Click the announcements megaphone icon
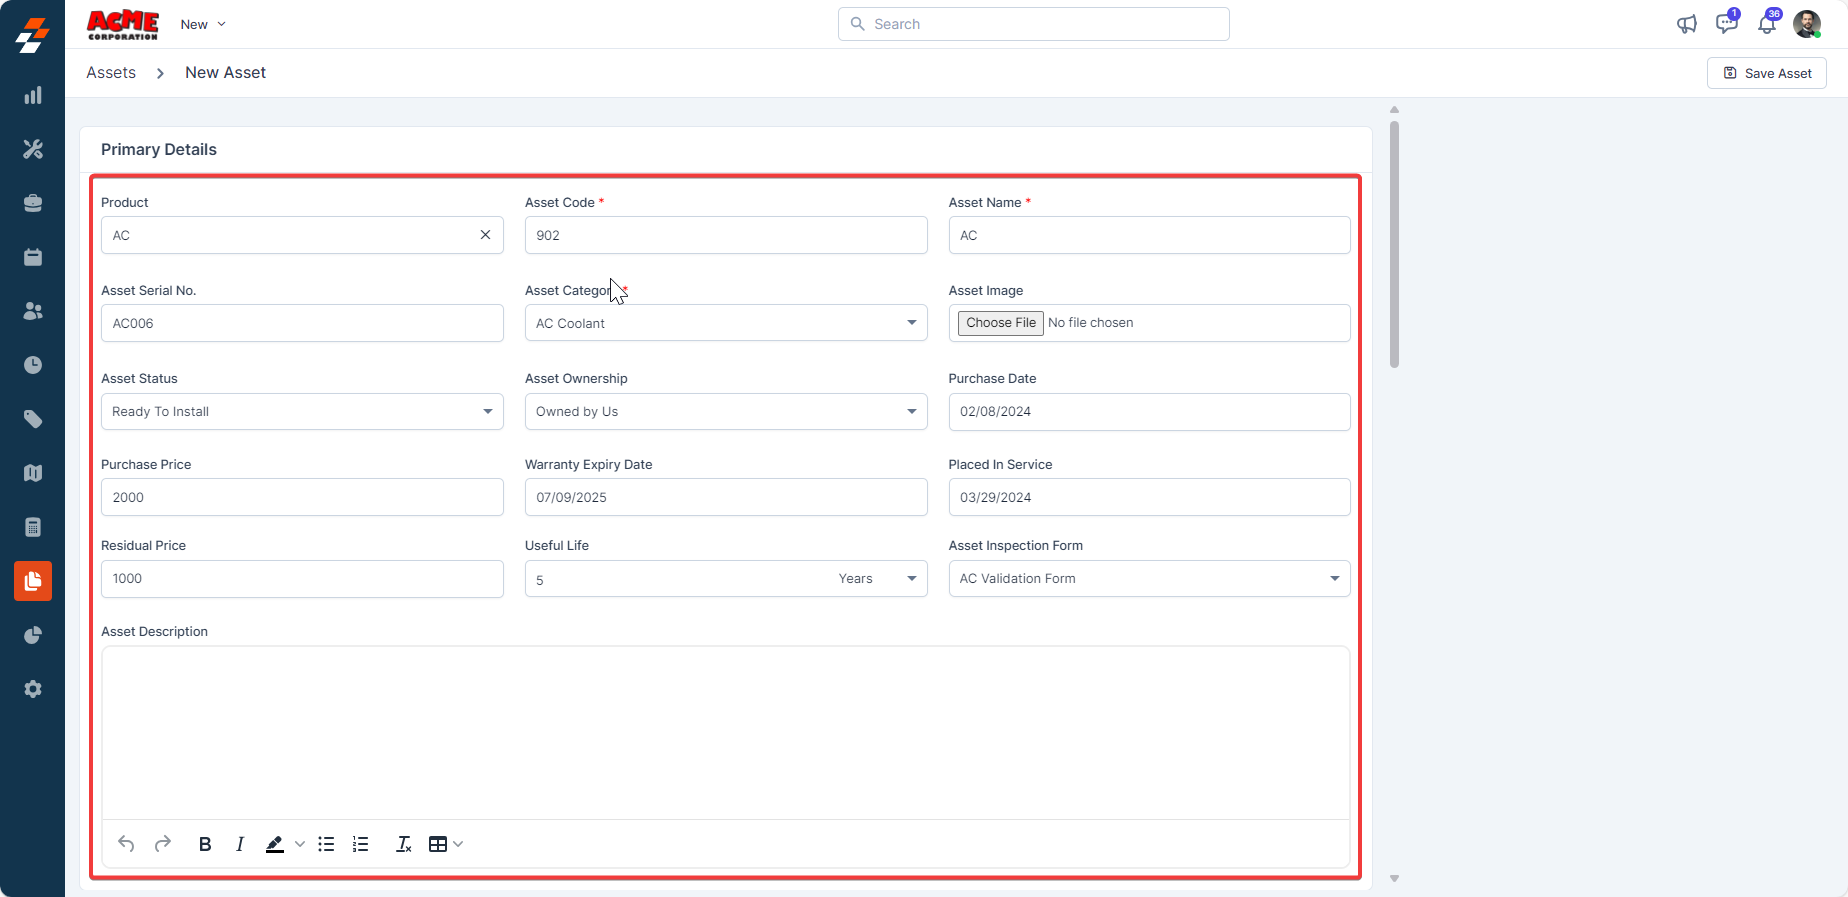The height and width of the screenshot is (897, 1848). pos(1687,24)
